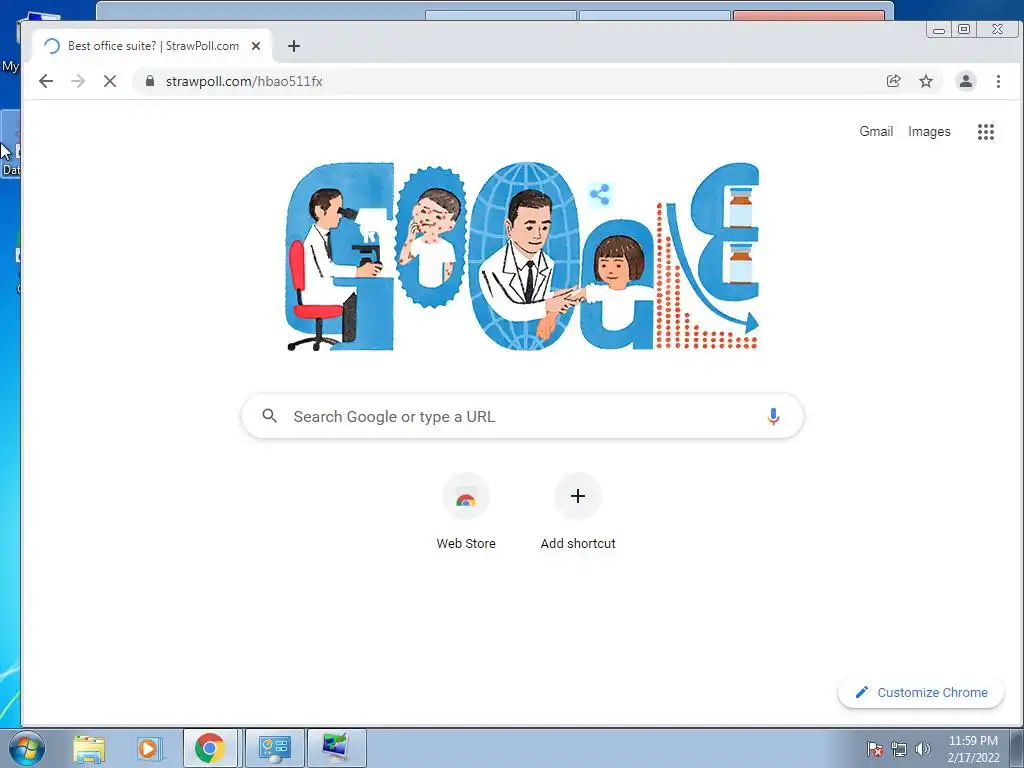Share the doodle using the share icon
Screen dimensions: 1024x768
click(x=599, y=194)
